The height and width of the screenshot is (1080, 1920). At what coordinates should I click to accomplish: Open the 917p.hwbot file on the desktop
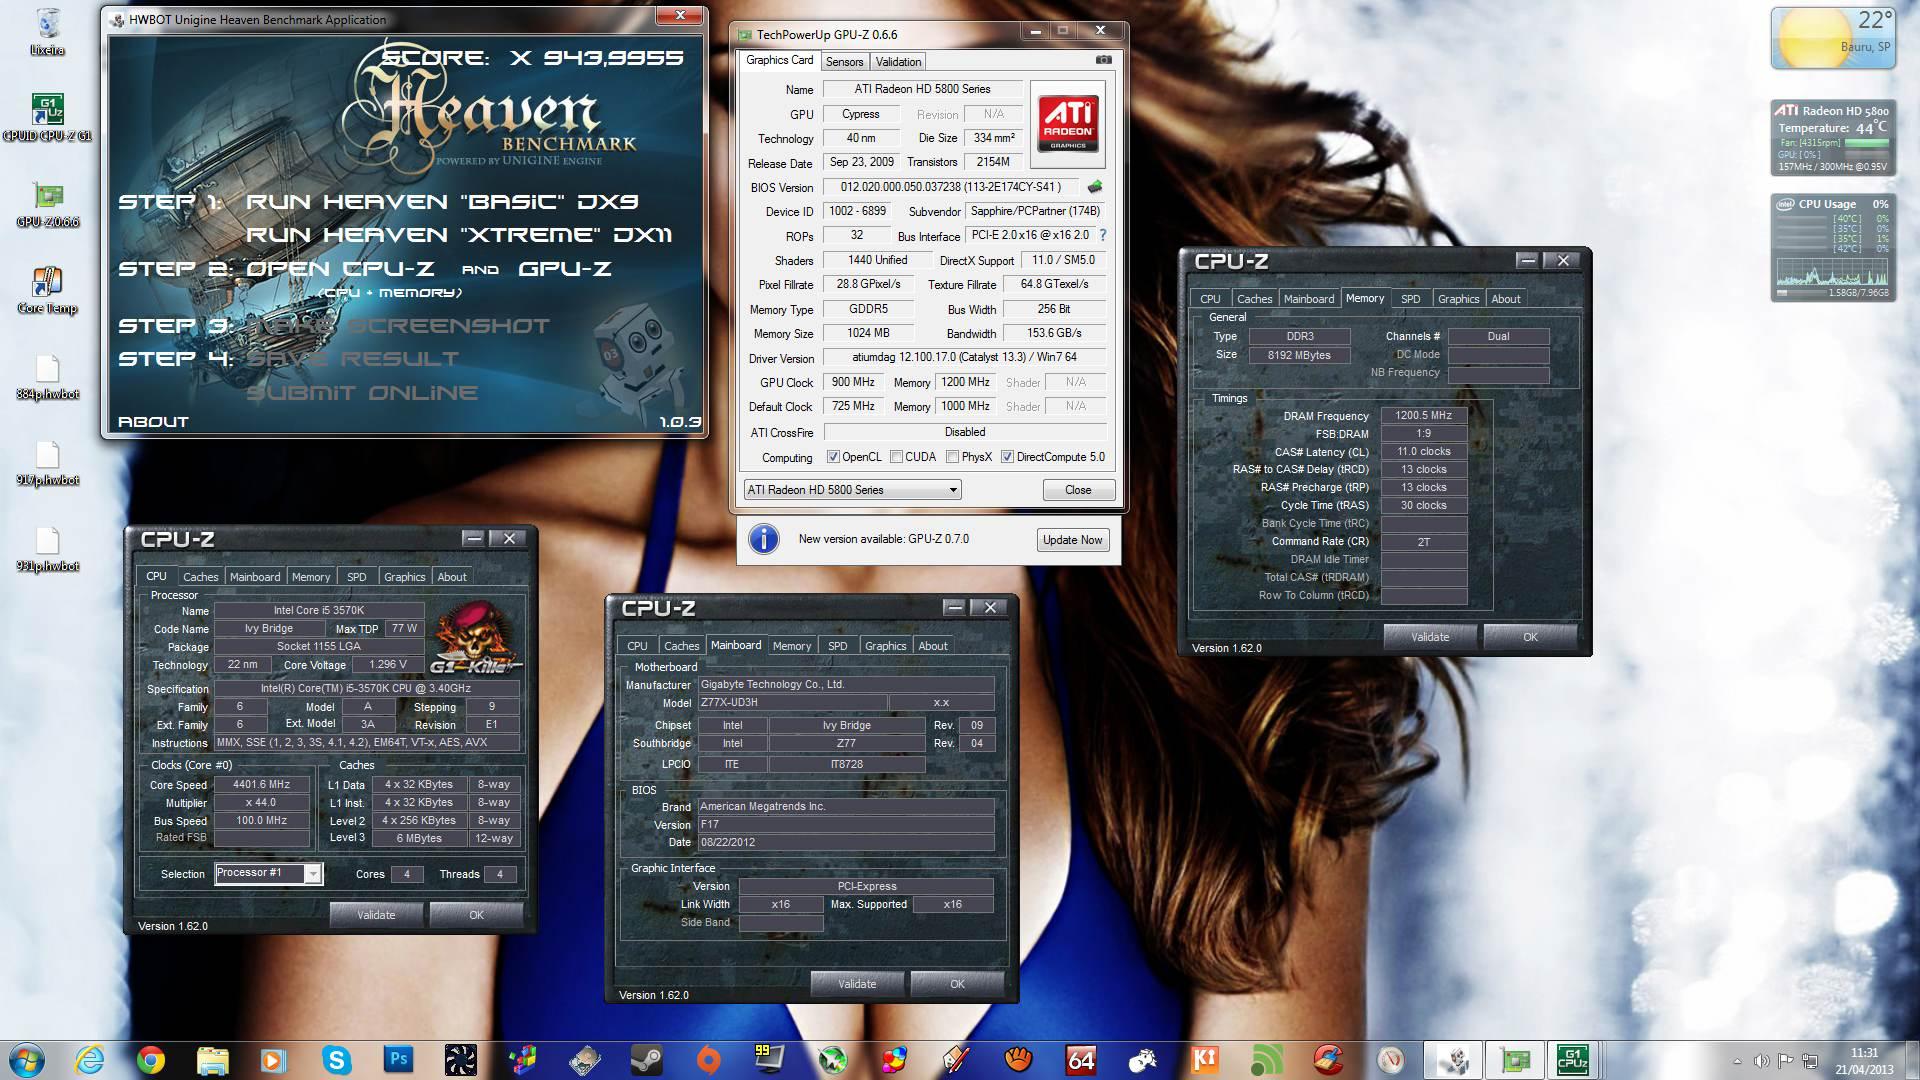click(x=47, y=463)
